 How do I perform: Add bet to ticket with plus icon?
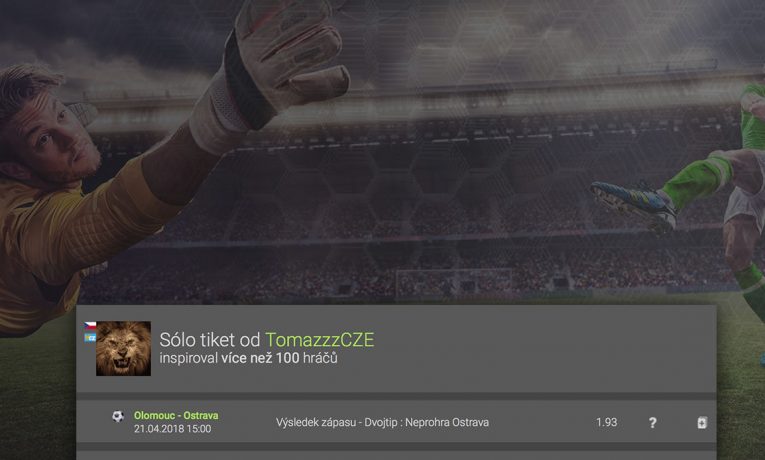[702, 422]
